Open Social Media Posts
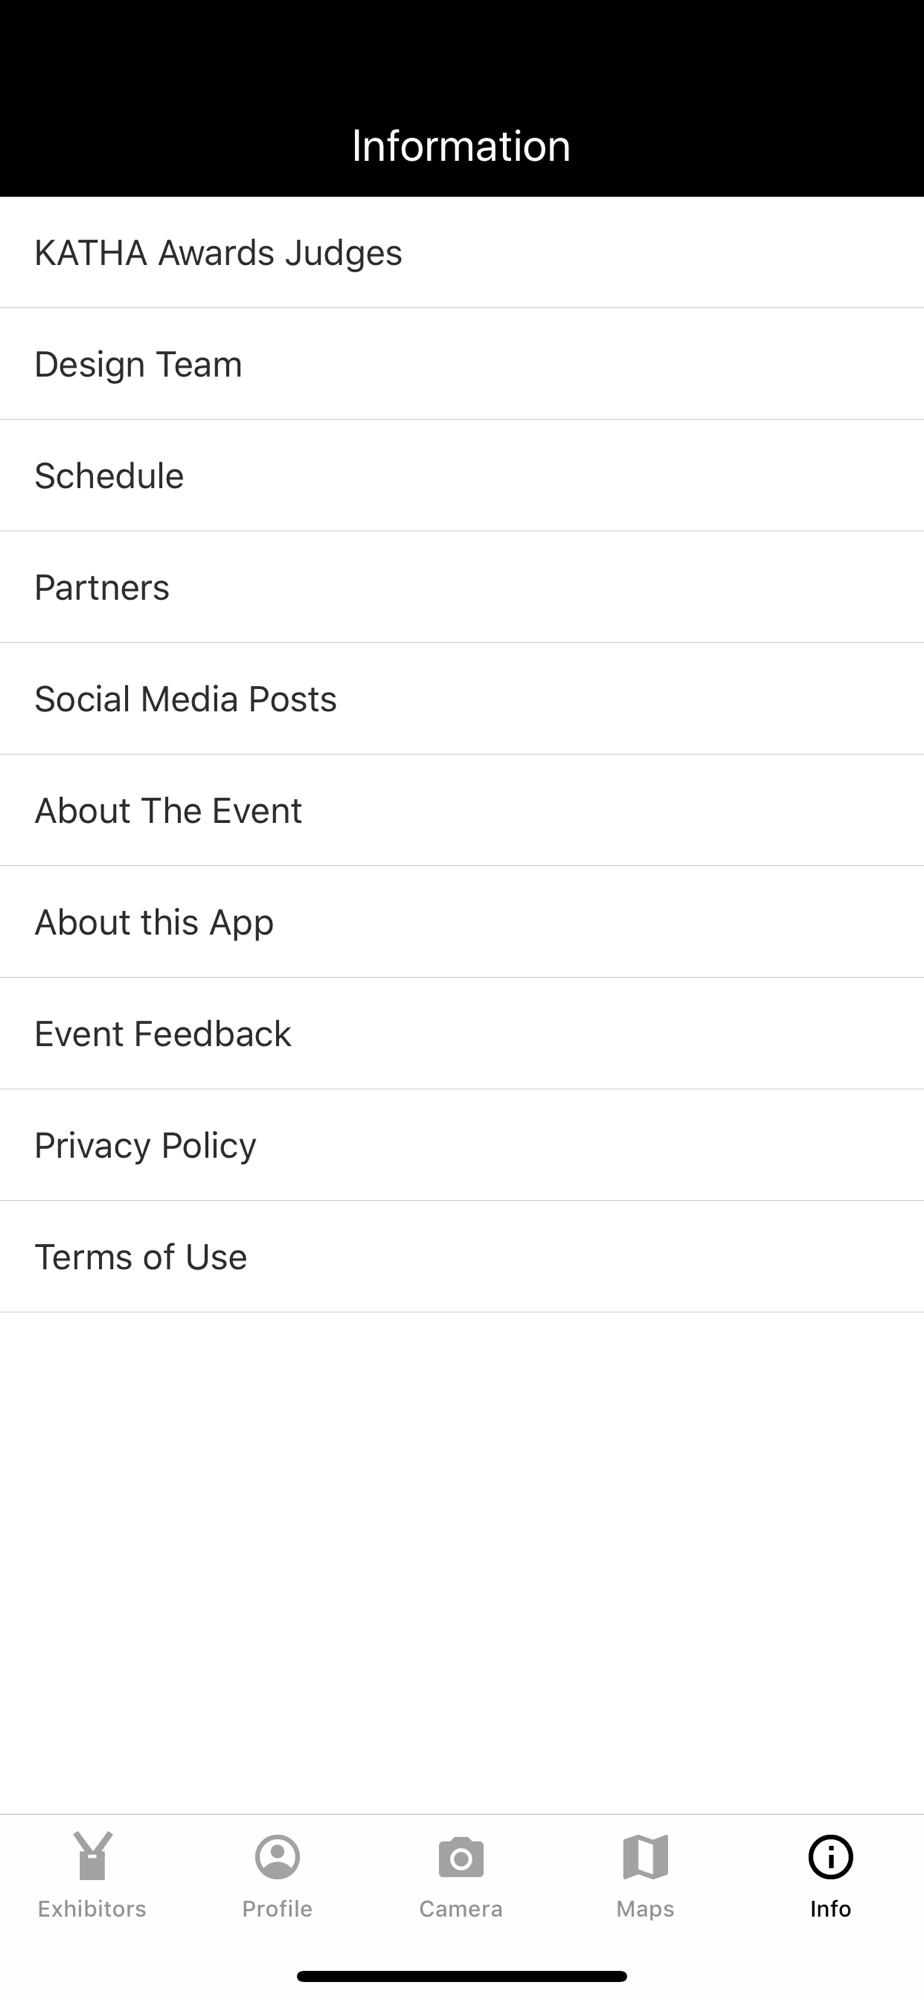Screen dimensions: 924x2000 462,699
